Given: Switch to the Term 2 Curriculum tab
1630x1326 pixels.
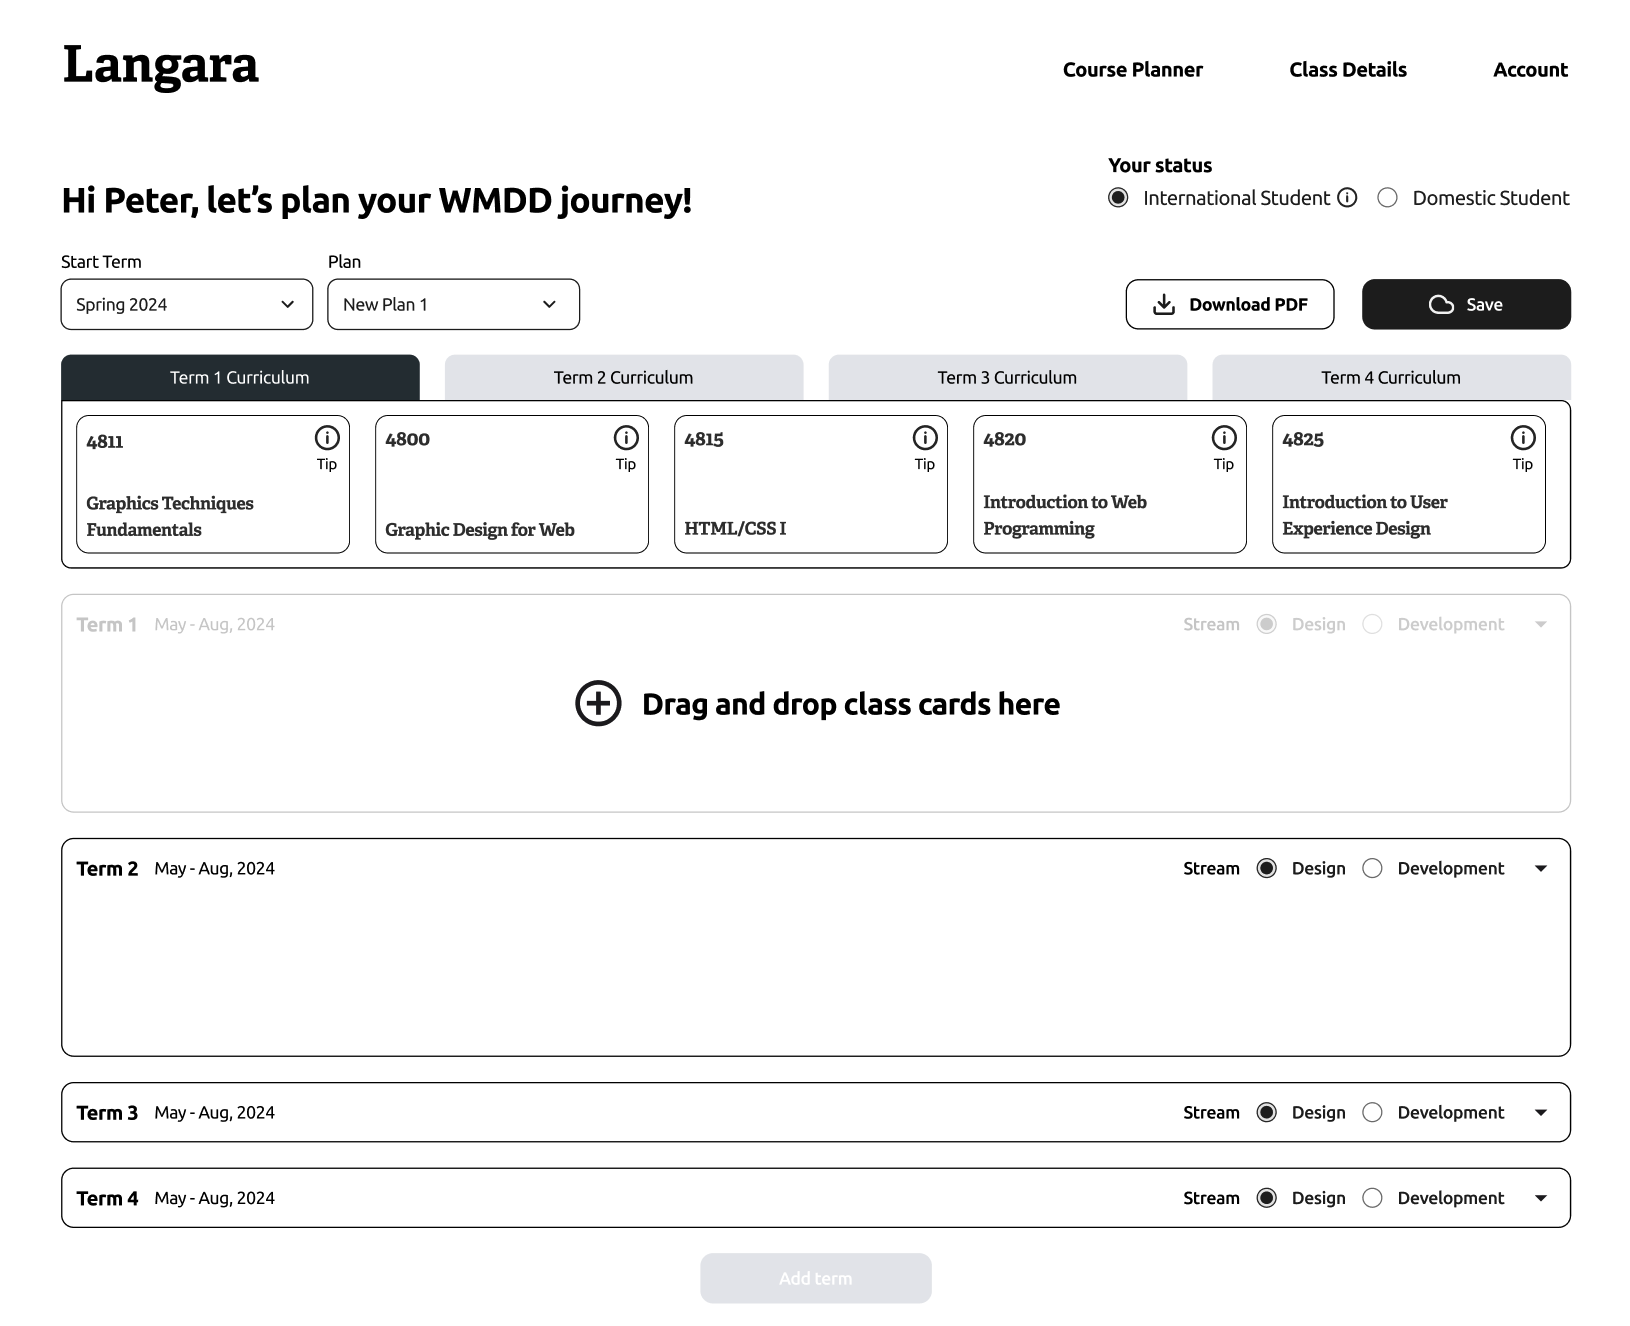Looking at the screenshot, I should tap(623, 378).
